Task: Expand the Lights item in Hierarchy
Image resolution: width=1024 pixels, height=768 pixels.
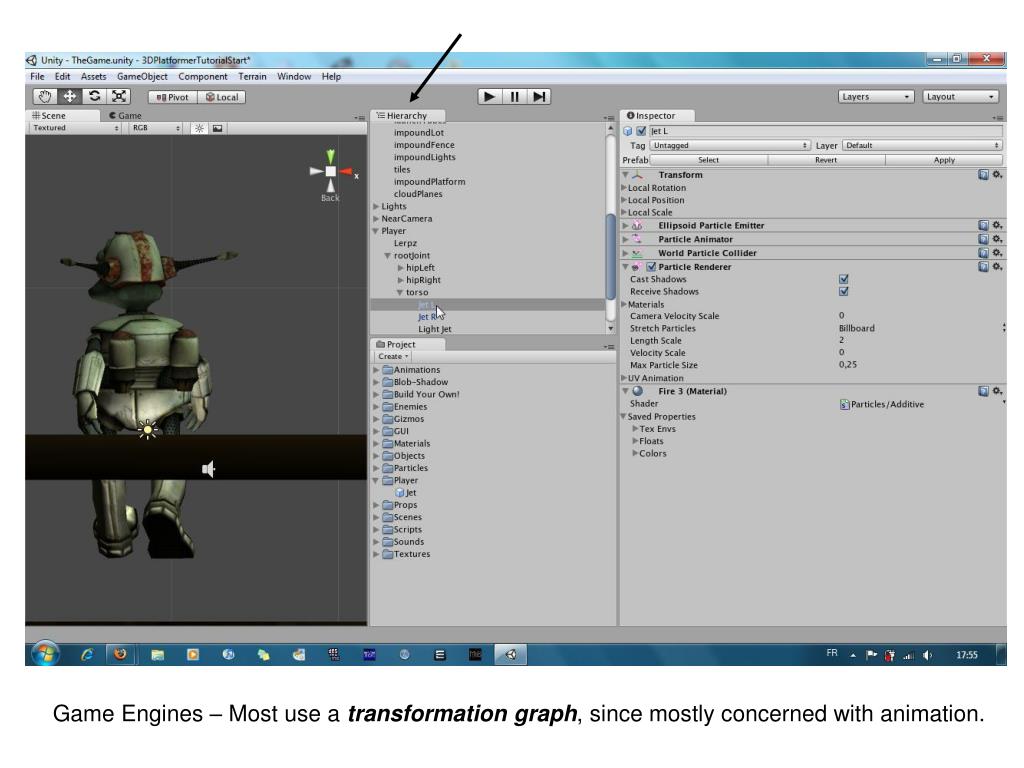Action: (376, 207)
